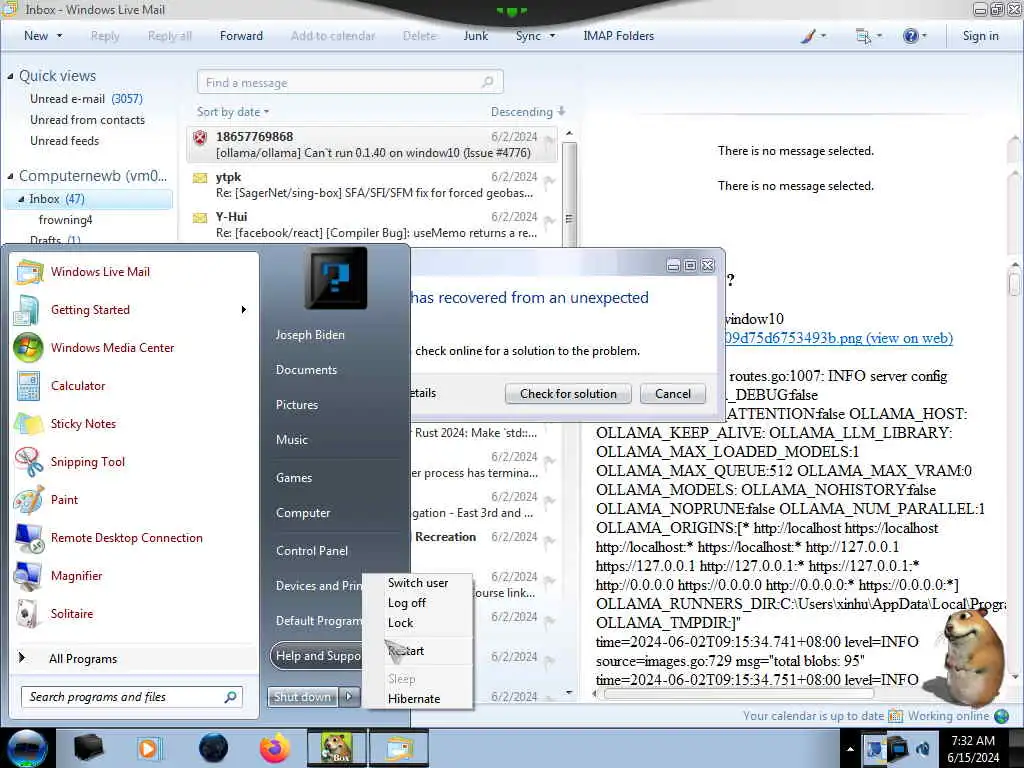The height and width of the screenshot is (768, 1024).
Task: Click the hamster Box taskbar button
Action: (x=336, y=748)
